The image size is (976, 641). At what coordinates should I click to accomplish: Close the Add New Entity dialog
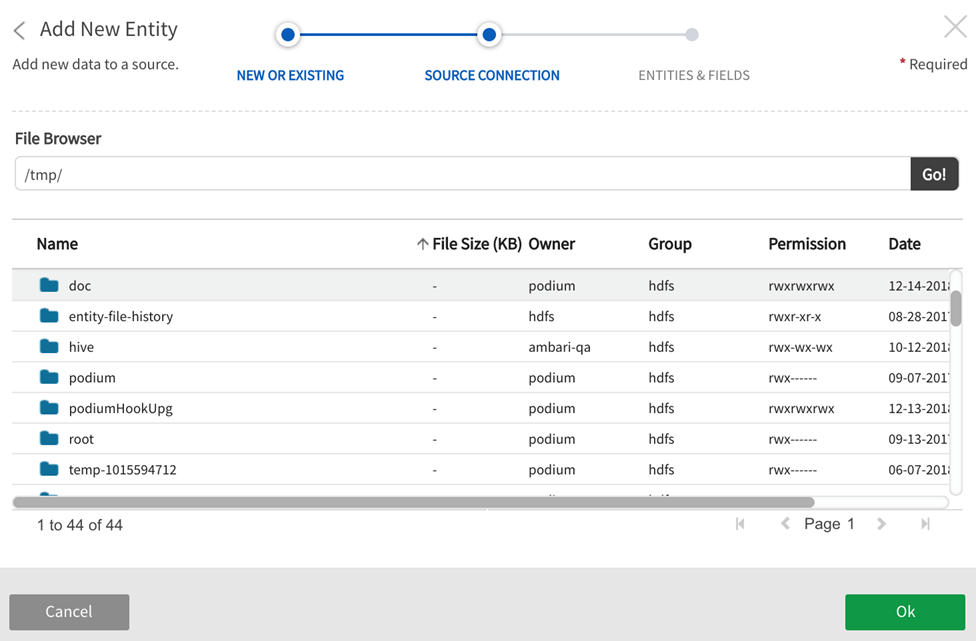pos(955,27)
